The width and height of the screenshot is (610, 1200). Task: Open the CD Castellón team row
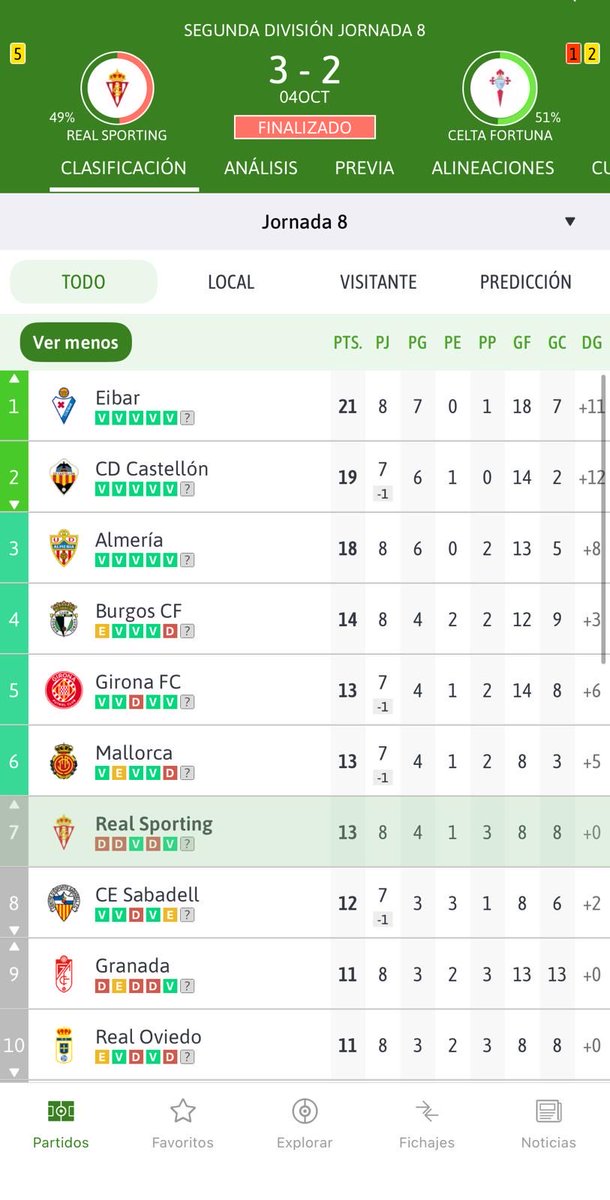click(x=305, y=477)
